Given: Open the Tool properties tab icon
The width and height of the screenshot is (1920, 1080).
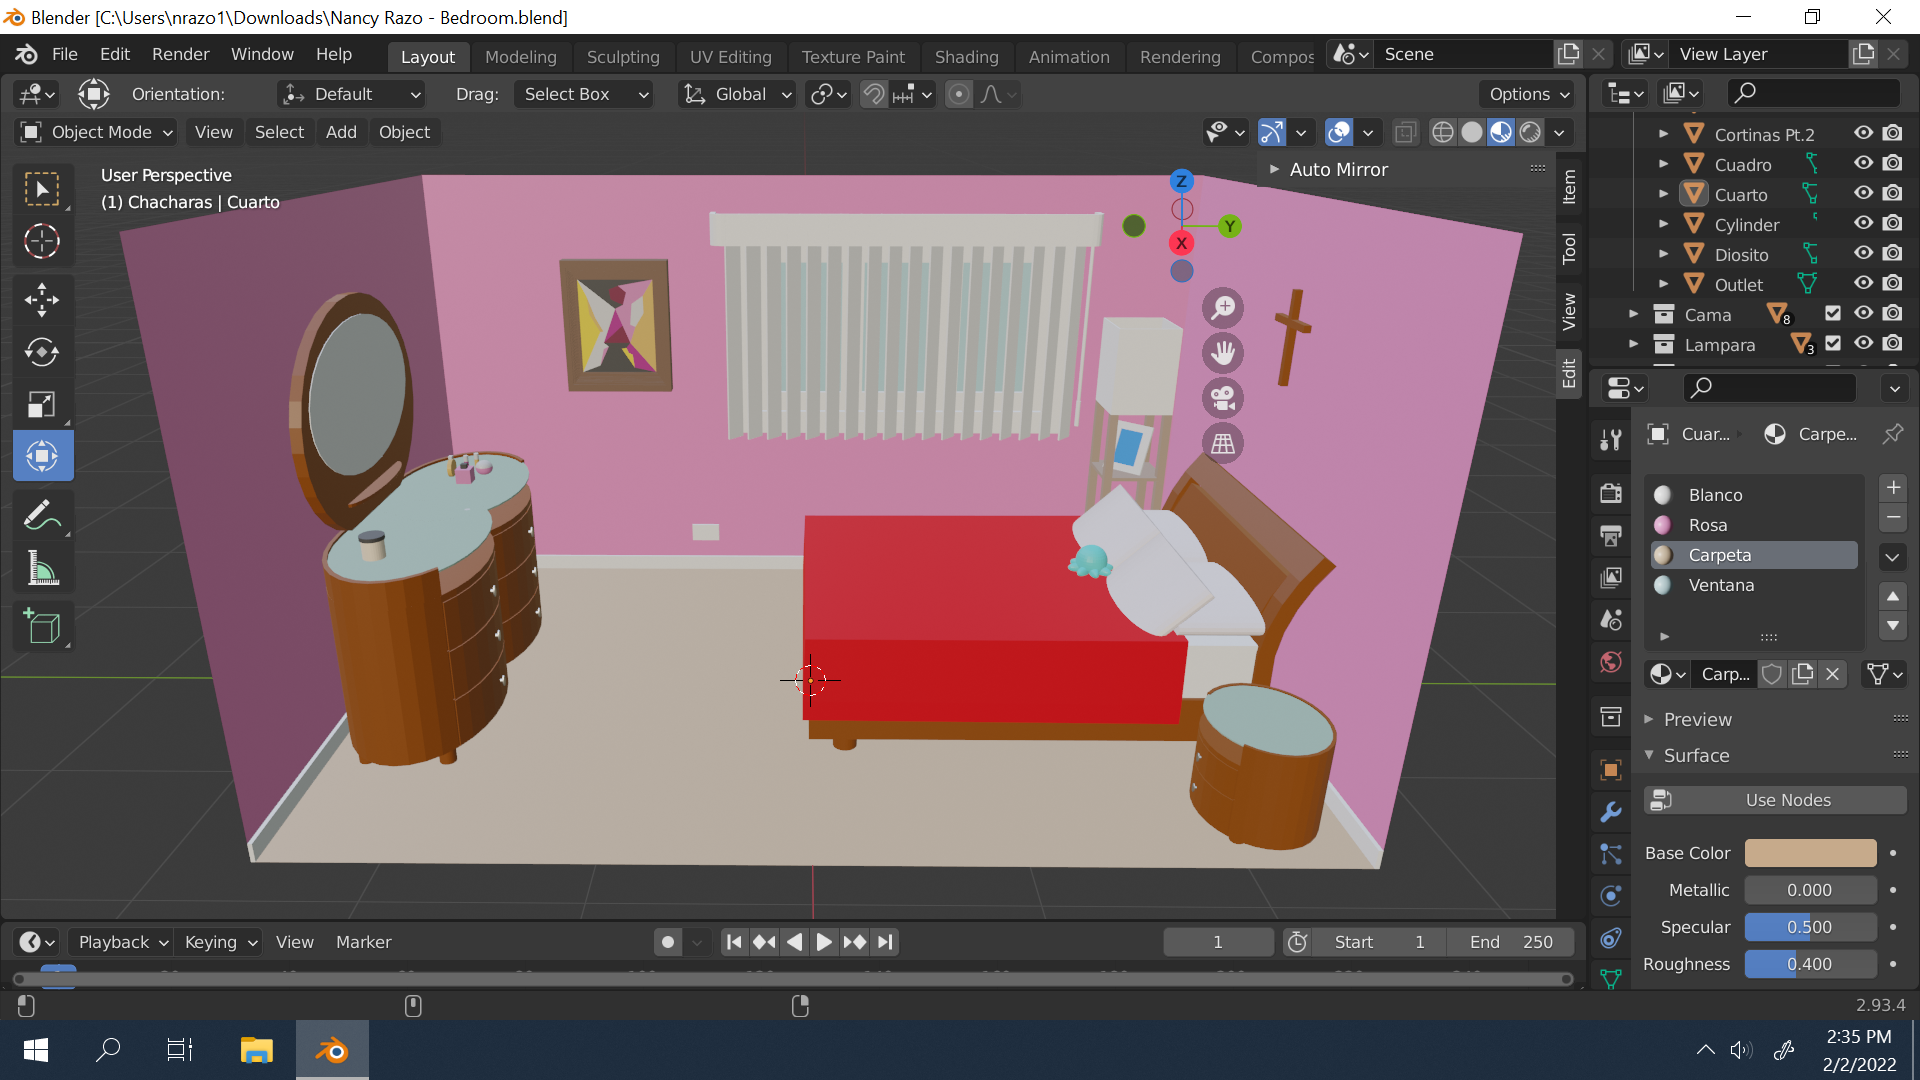Looking at the screenshot, I should pos(1611,439).
